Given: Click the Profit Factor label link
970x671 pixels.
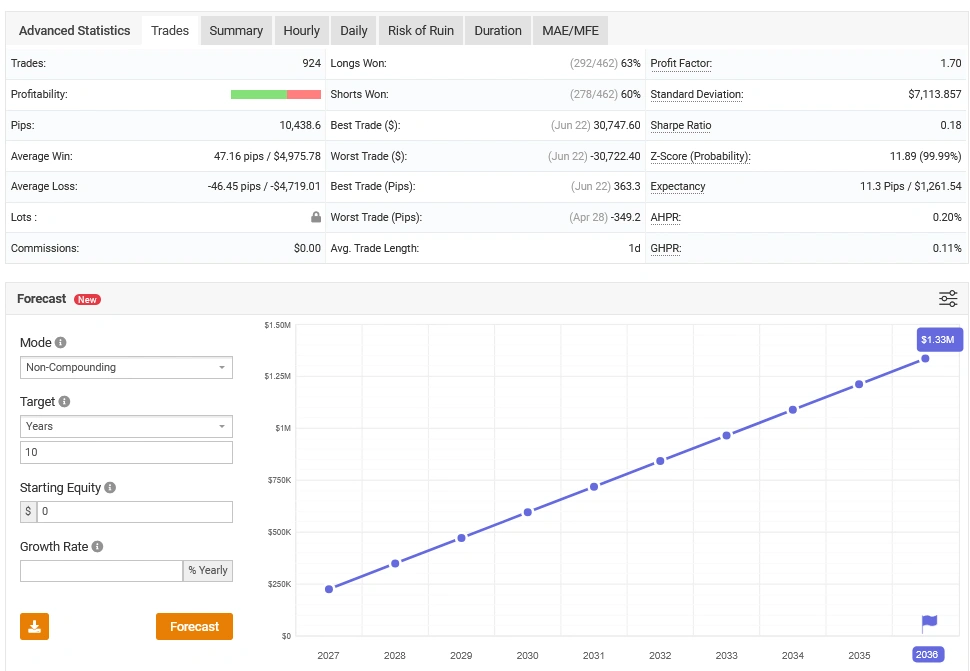Looking at the screenshot, I should 680,63.
